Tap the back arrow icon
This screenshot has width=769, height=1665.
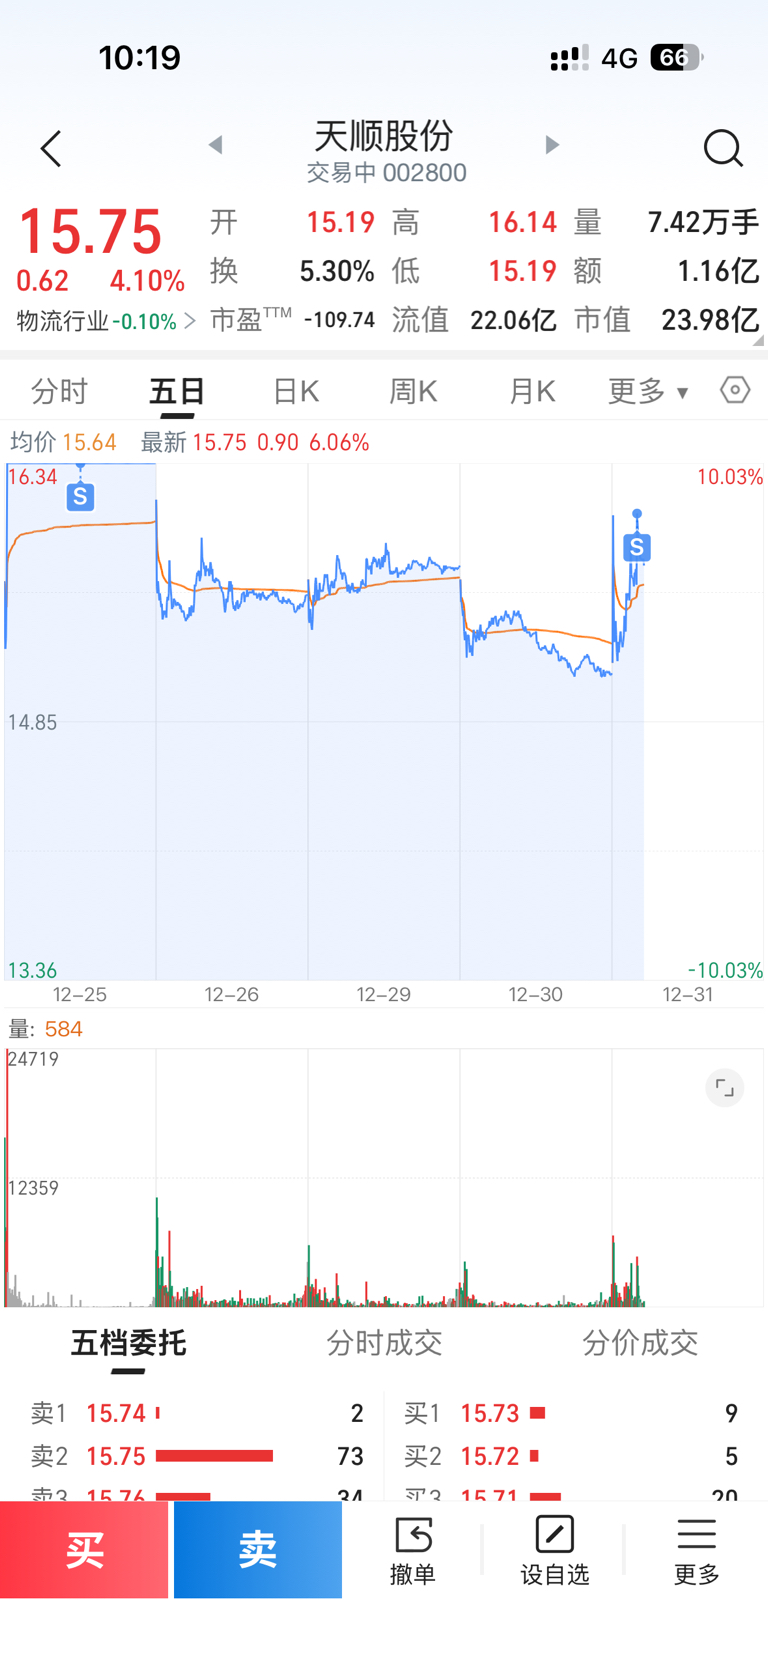[x=51, y=149]
